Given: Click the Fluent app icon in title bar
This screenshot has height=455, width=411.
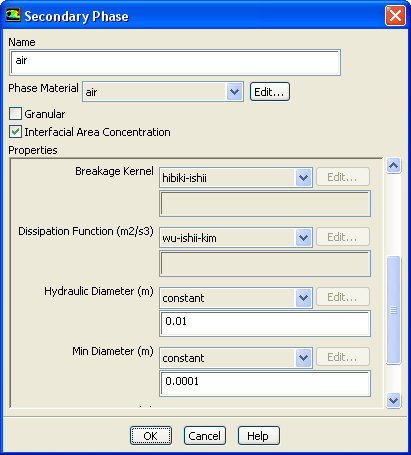Looking at the screenshot, I should coord(13,15).
